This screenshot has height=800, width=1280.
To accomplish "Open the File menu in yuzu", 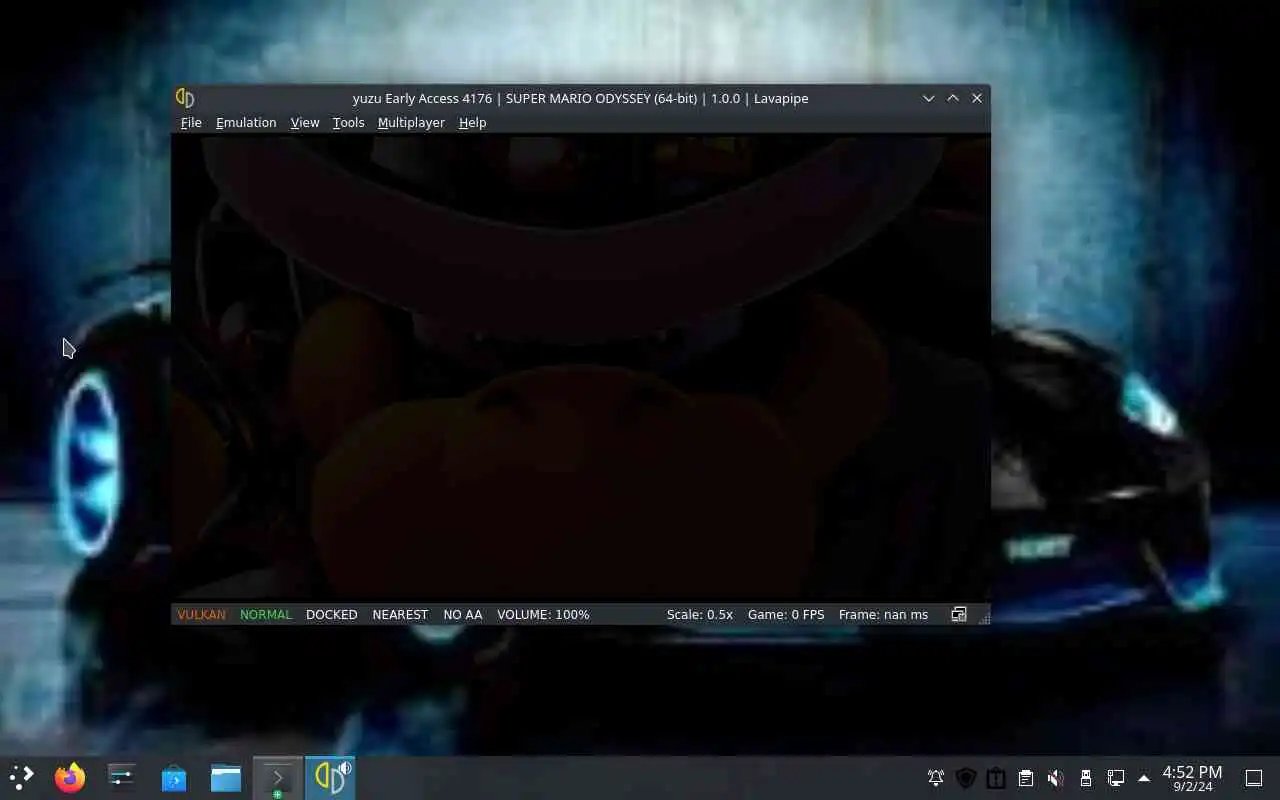I will pos(191,122).
